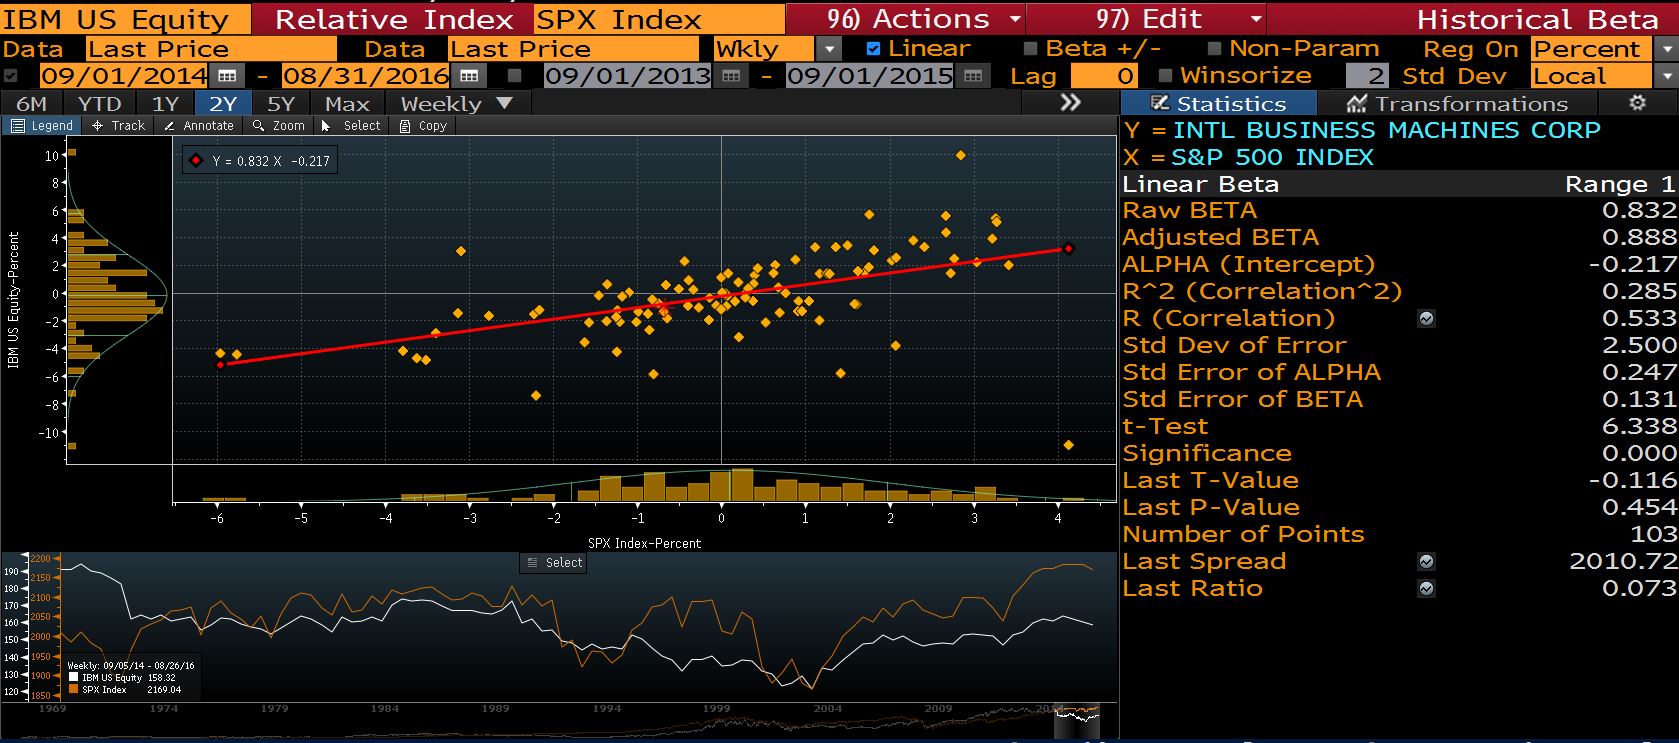The height and width of the screenshot is (743, 1679).
Task: Click the chart icon beside R (Correlation)
Action: pyautogui.click(x=1427, y=319)
